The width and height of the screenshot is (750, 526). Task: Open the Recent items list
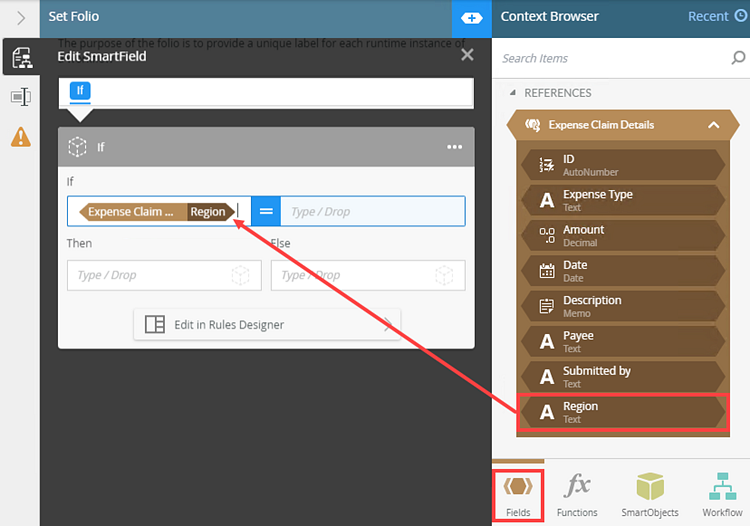click(707, 16)
